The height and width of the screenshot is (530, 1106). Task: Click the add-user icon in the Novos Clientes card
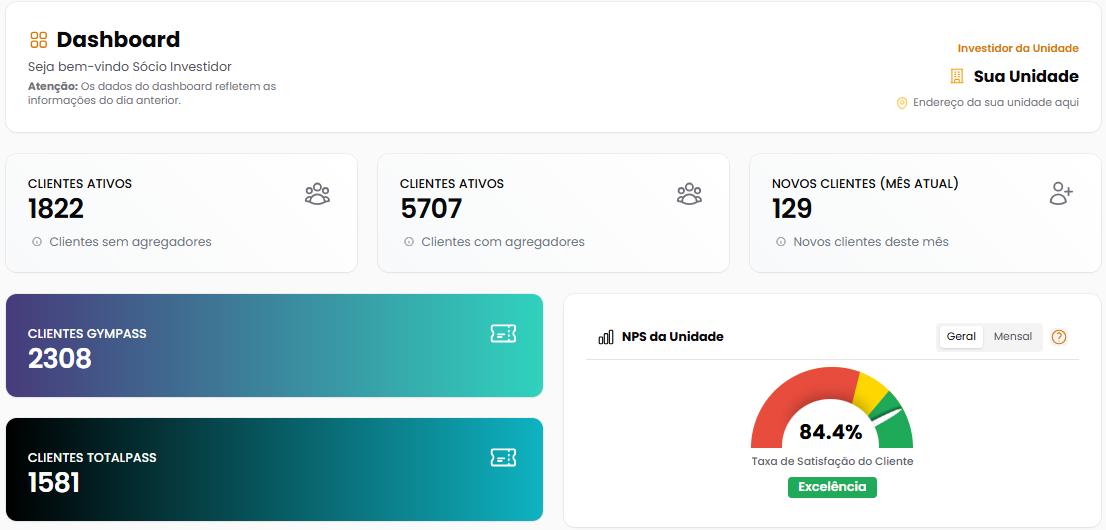(1061, 193)
